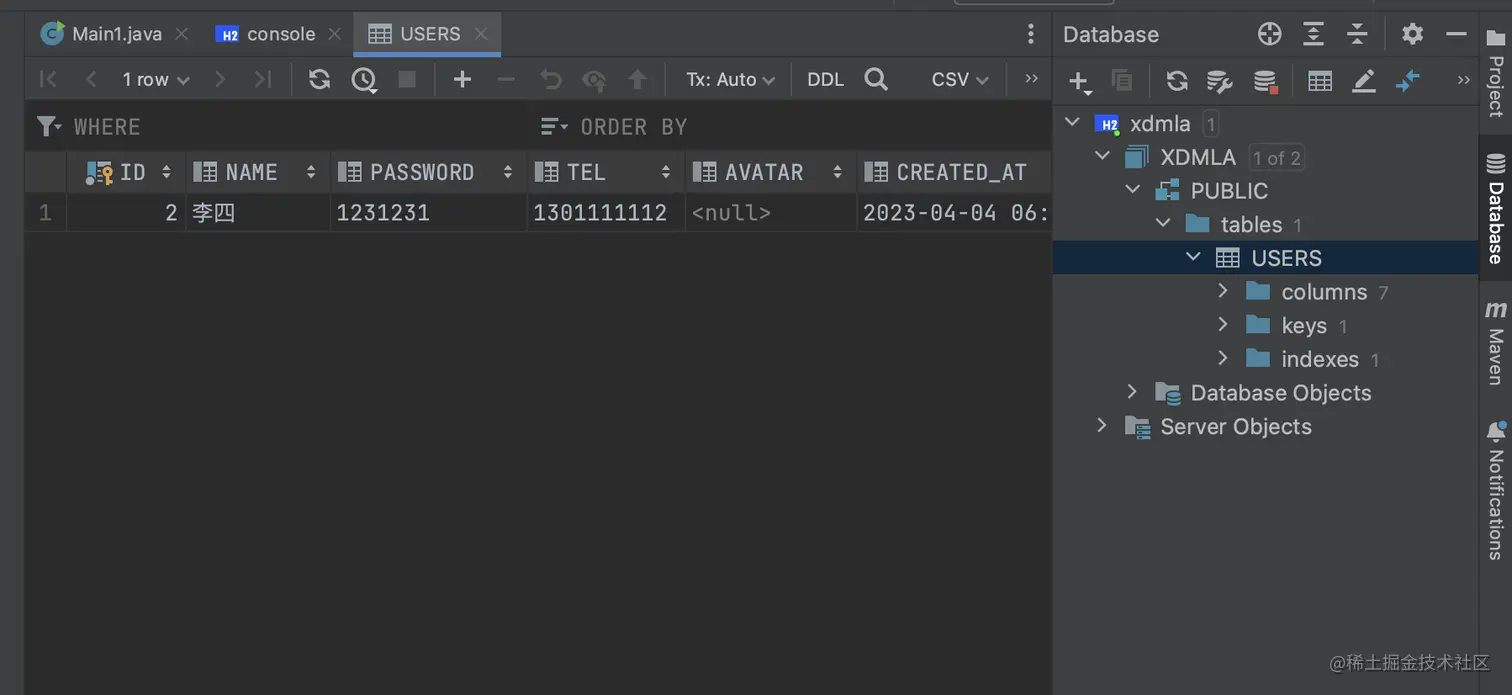Collapse the USERS table node
1512x695 pixels.
click(1192, 257)
